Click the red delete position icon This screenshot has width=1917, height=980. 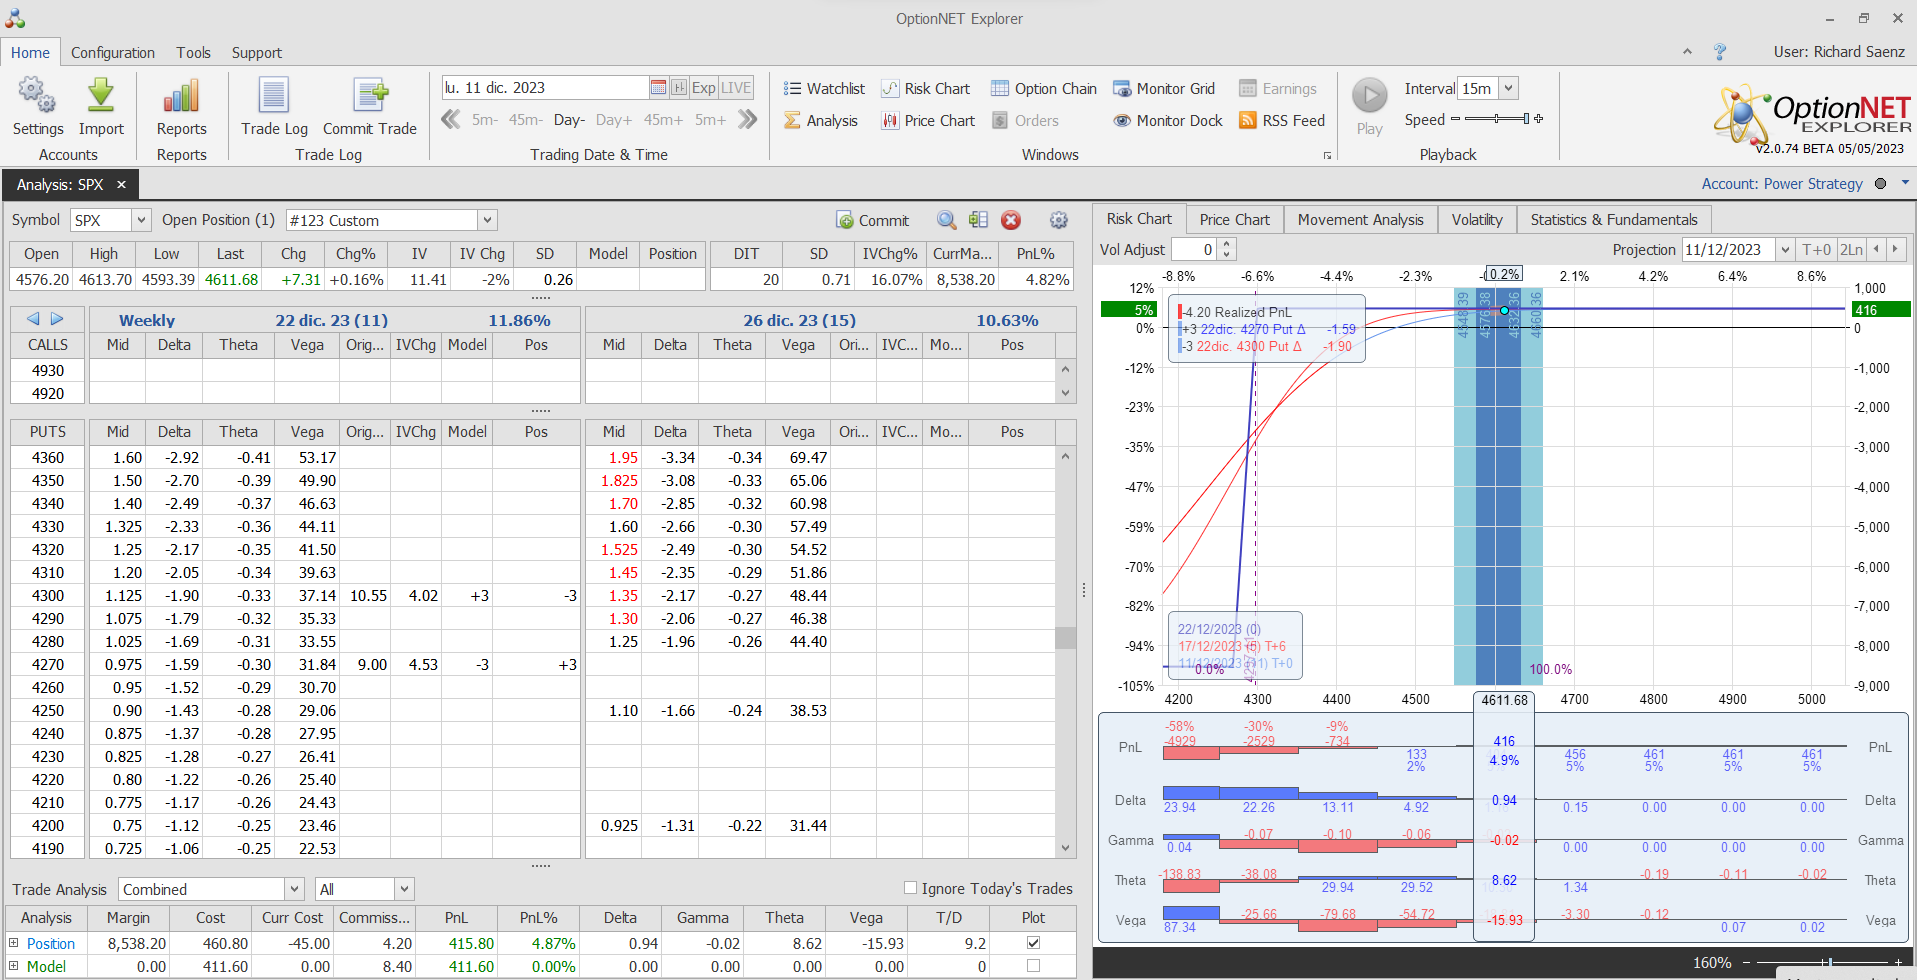[x=1011, y=220]
